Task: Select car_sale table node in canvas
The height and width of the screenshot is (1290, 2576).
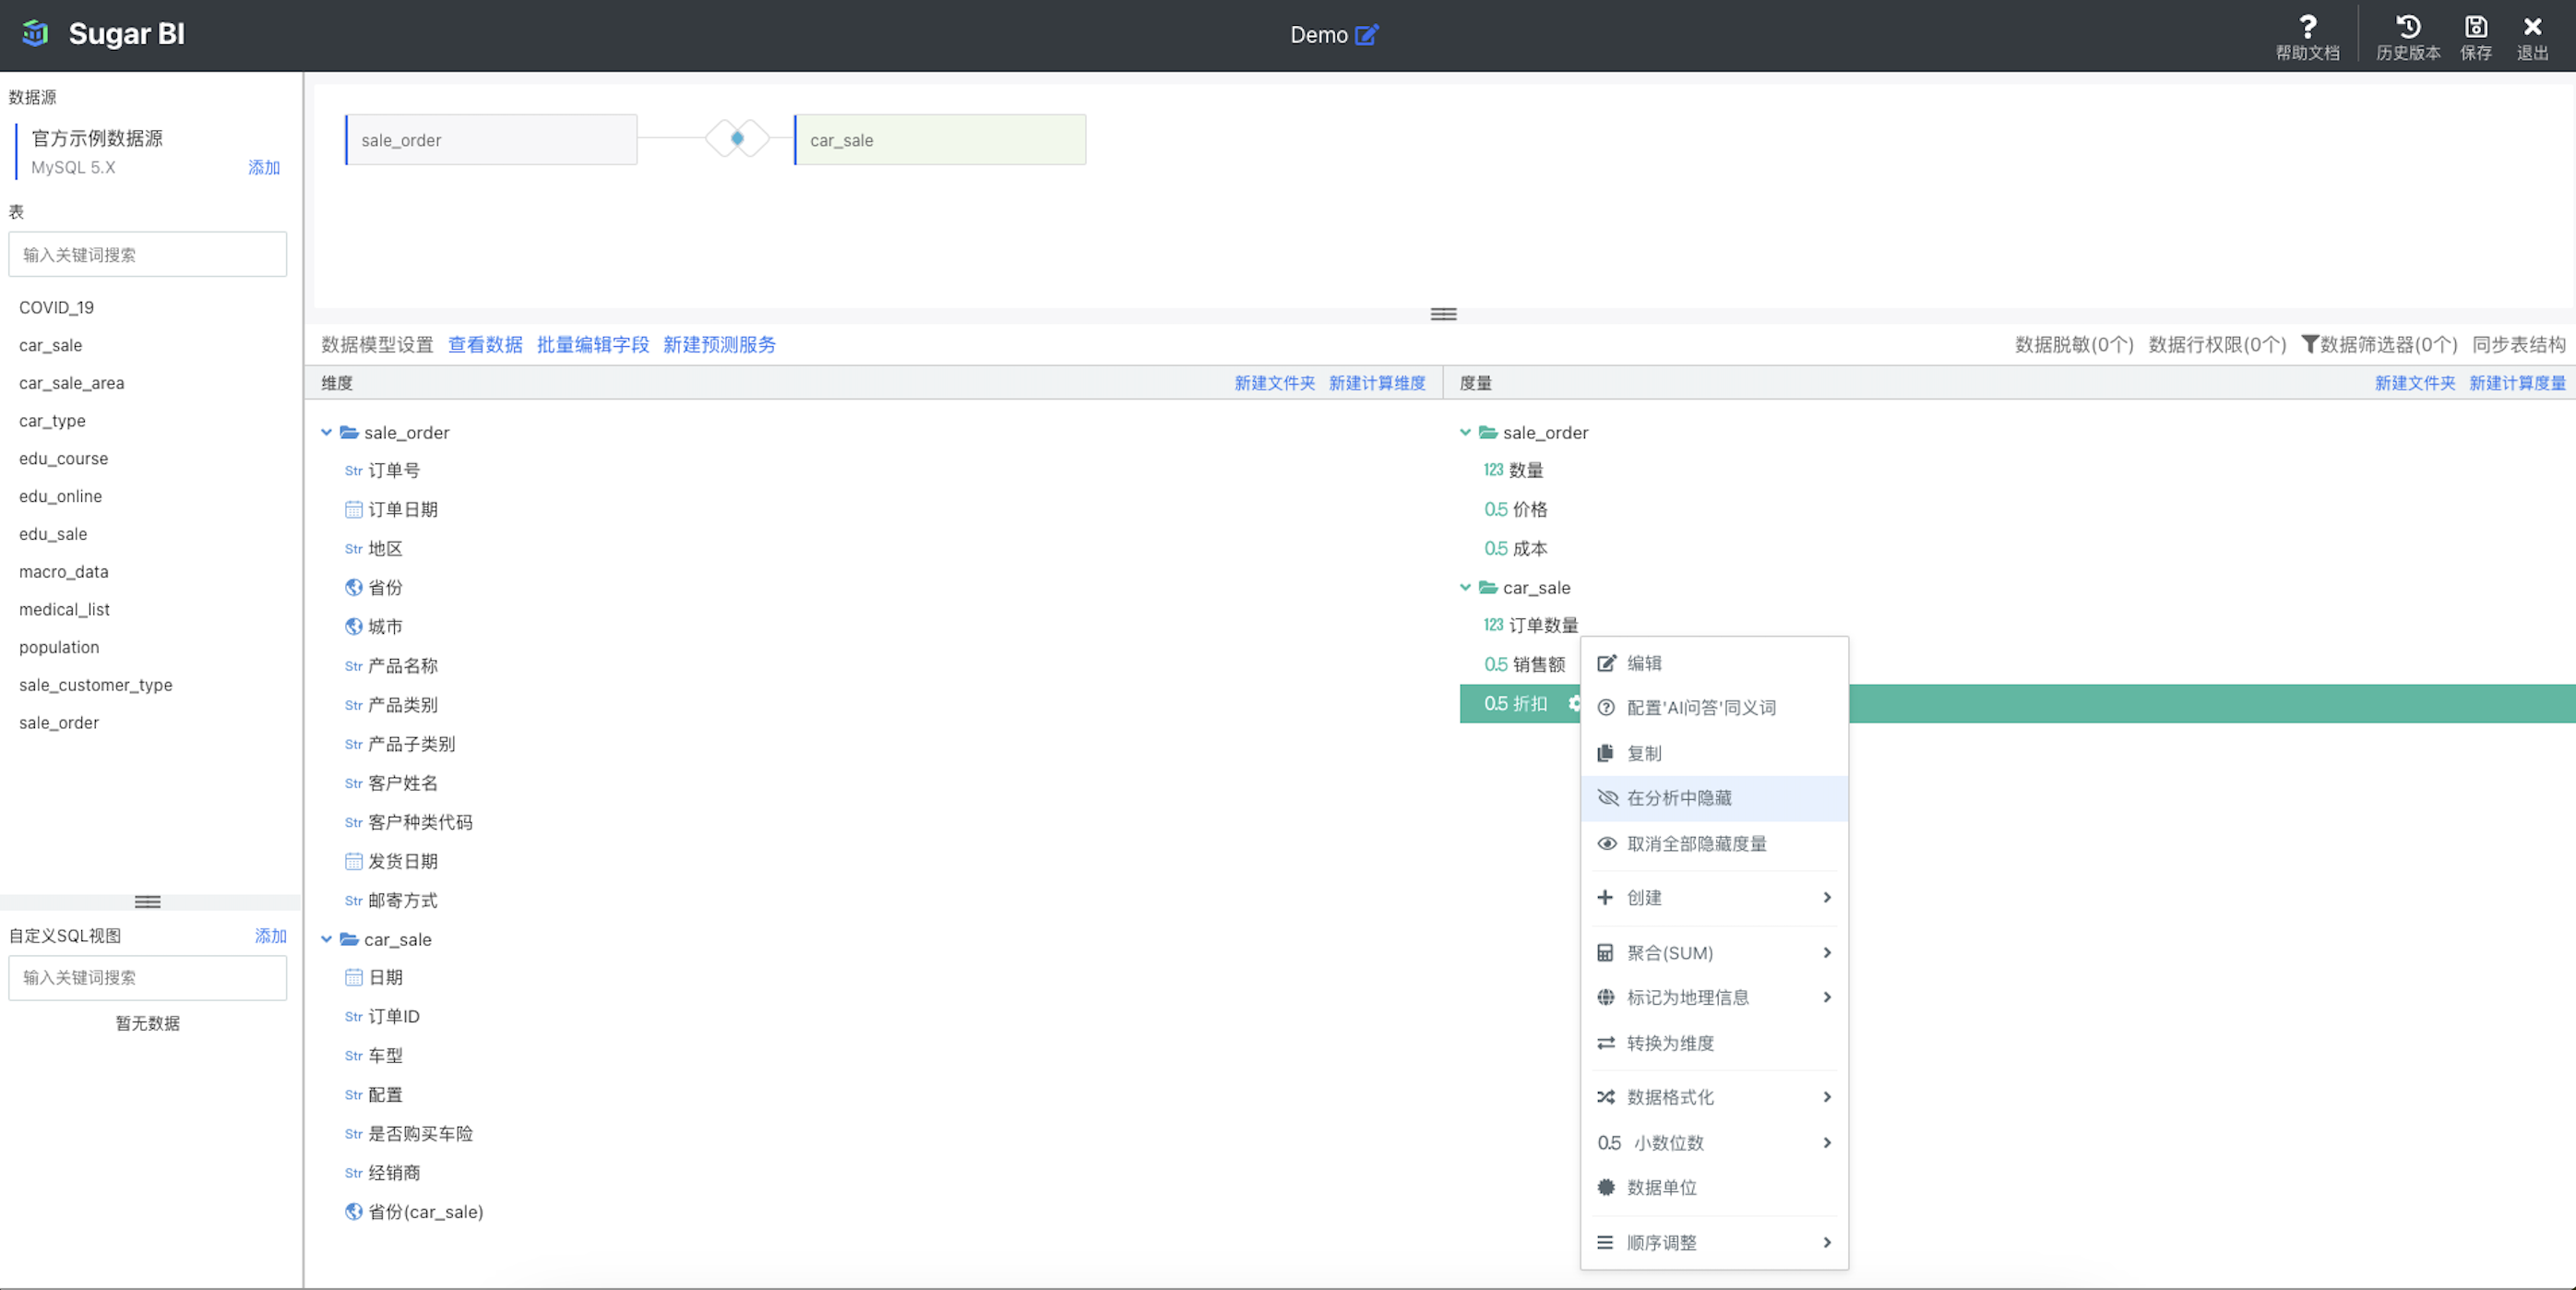Action: 940,140
